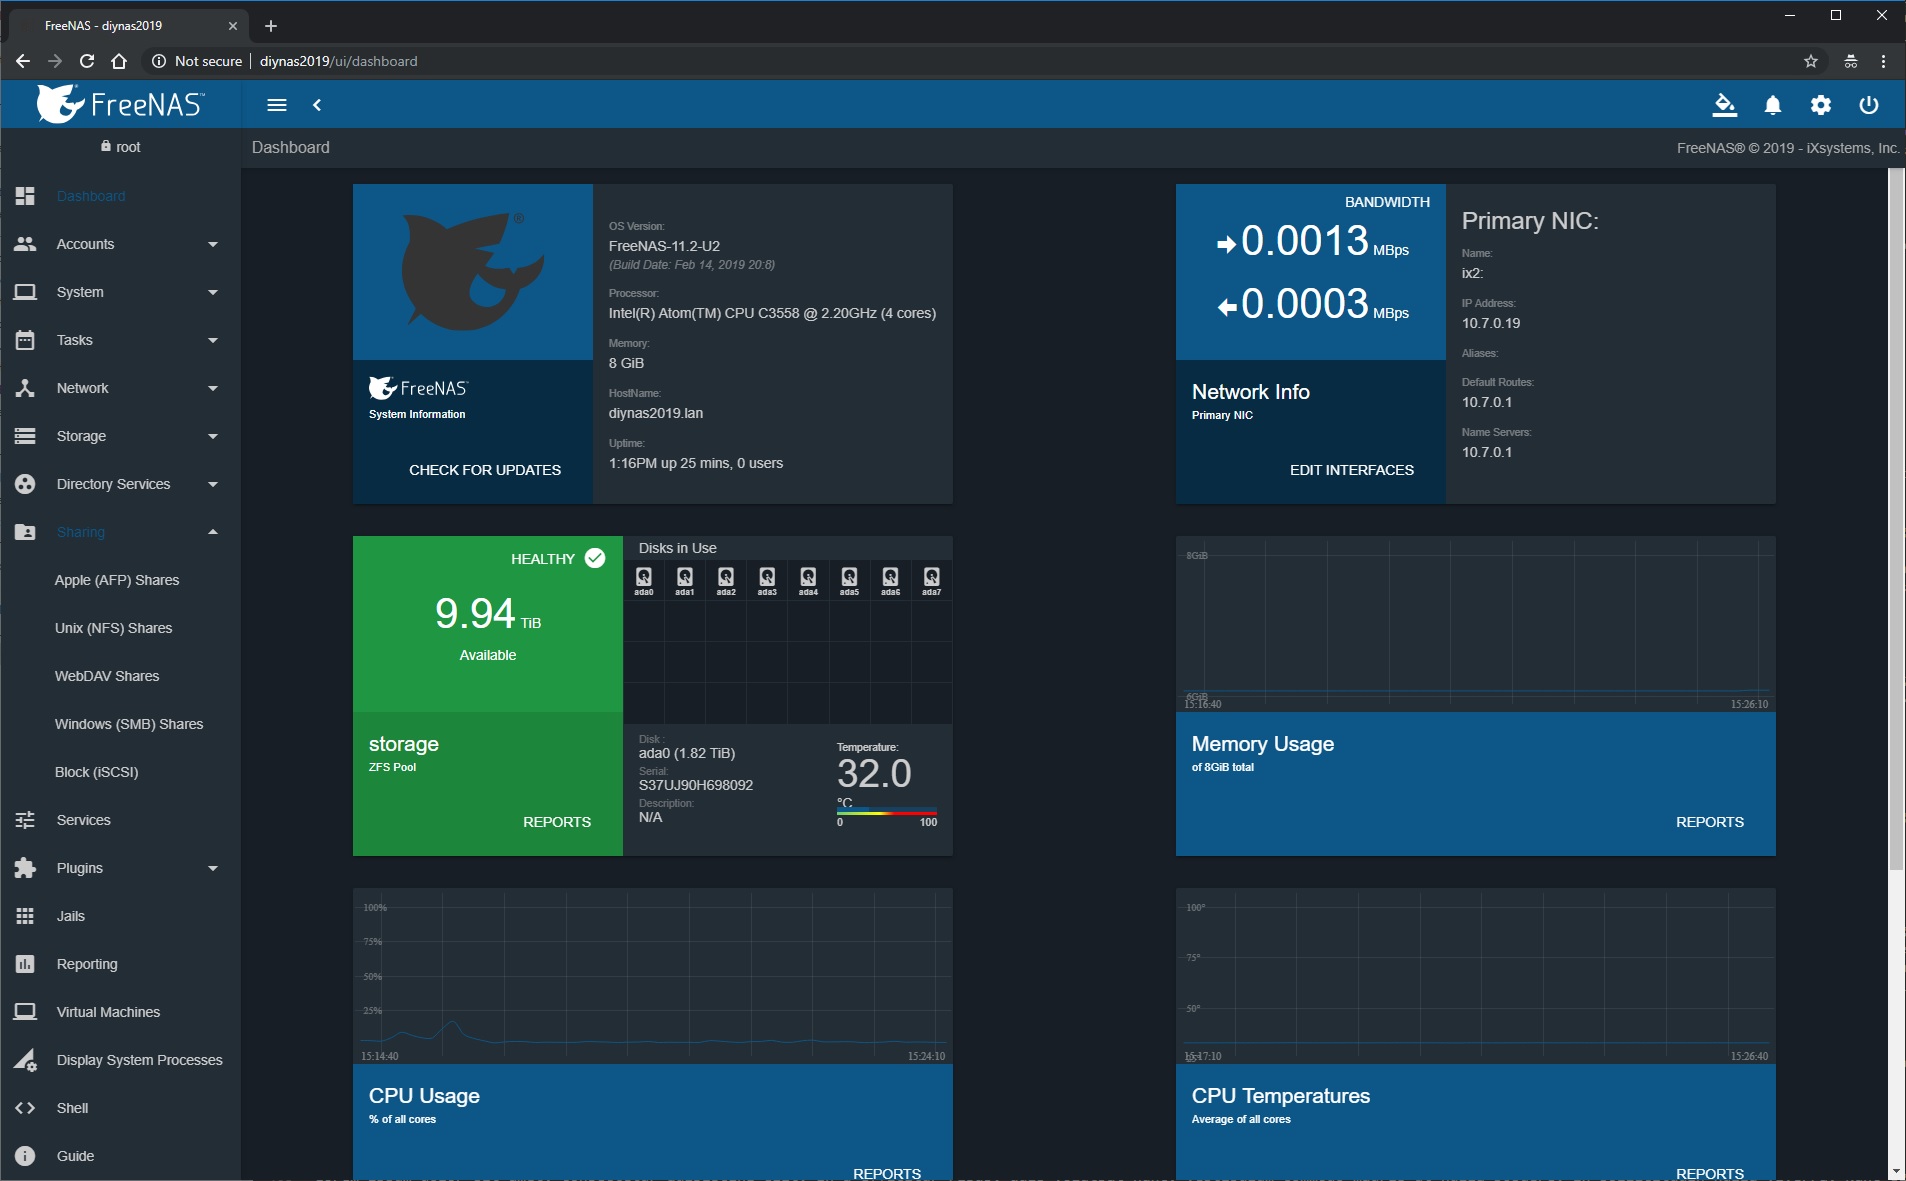Toggle the hamburger side menu icon

tap(277, 105)
